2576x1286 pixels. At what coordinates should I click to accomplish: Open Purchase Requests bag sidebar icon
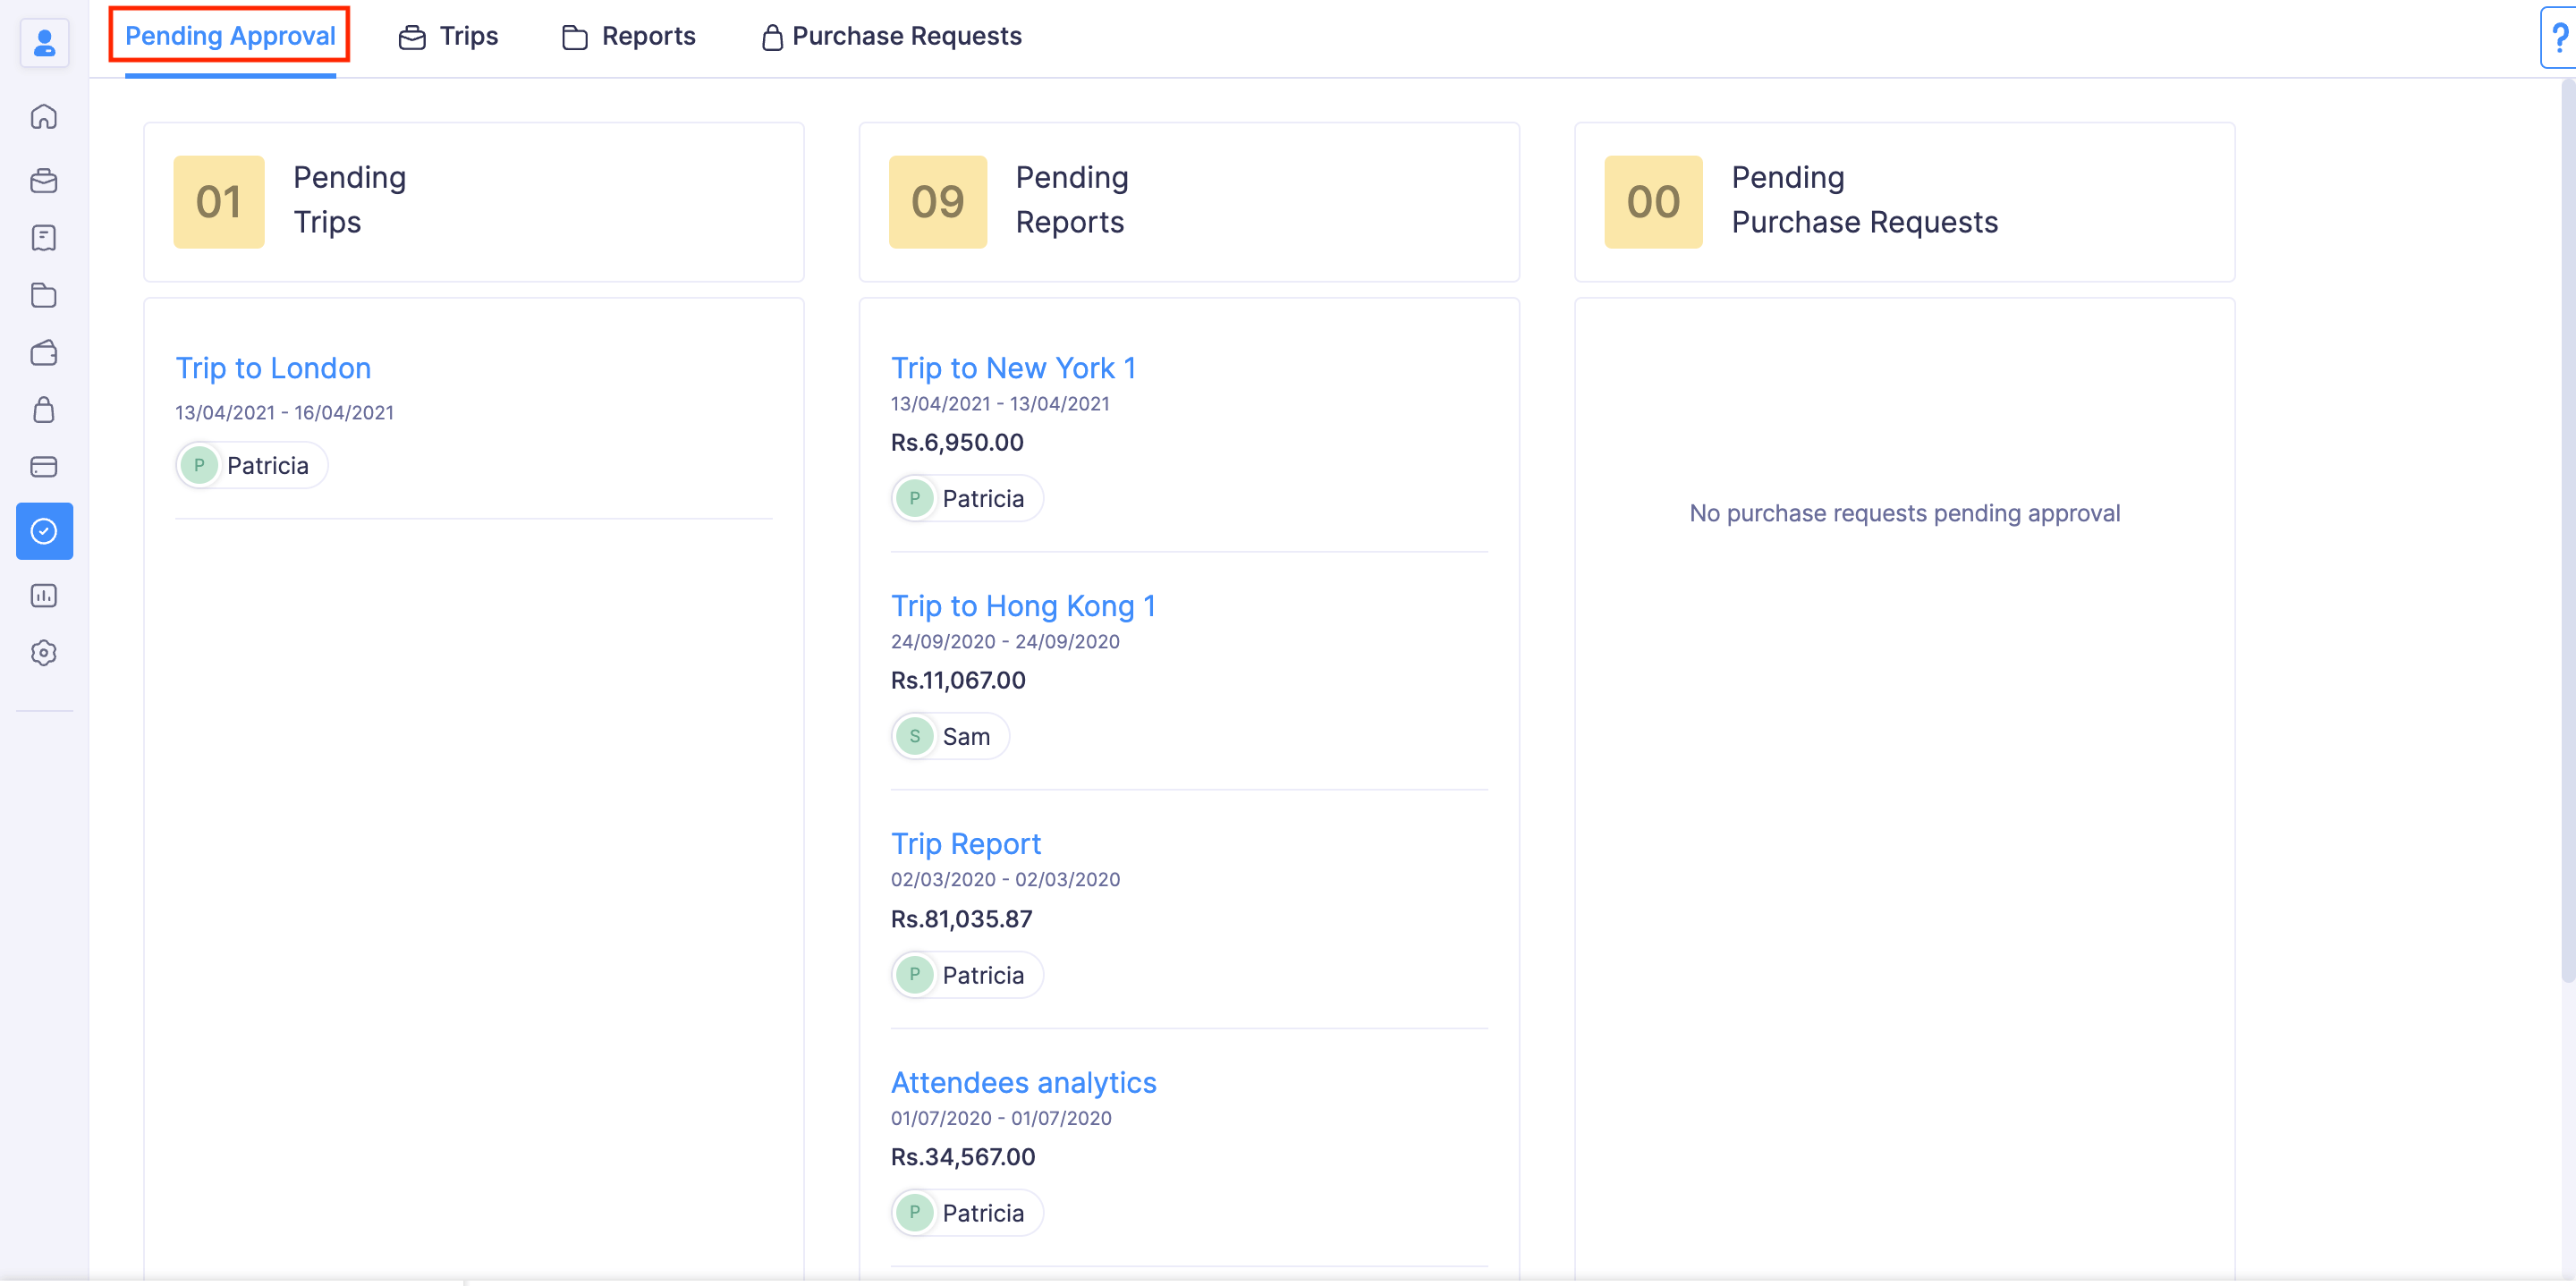tap(44, 410)
